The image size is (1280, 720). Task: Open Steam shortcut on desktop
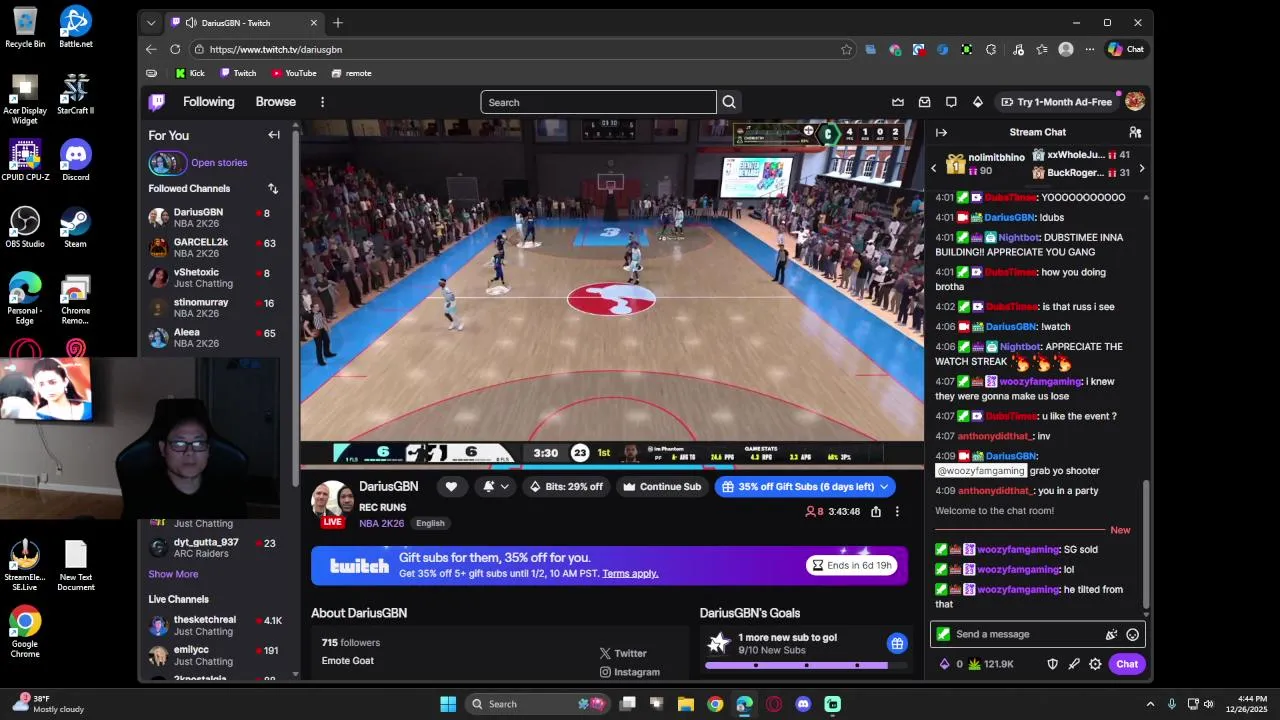(76, 226)
